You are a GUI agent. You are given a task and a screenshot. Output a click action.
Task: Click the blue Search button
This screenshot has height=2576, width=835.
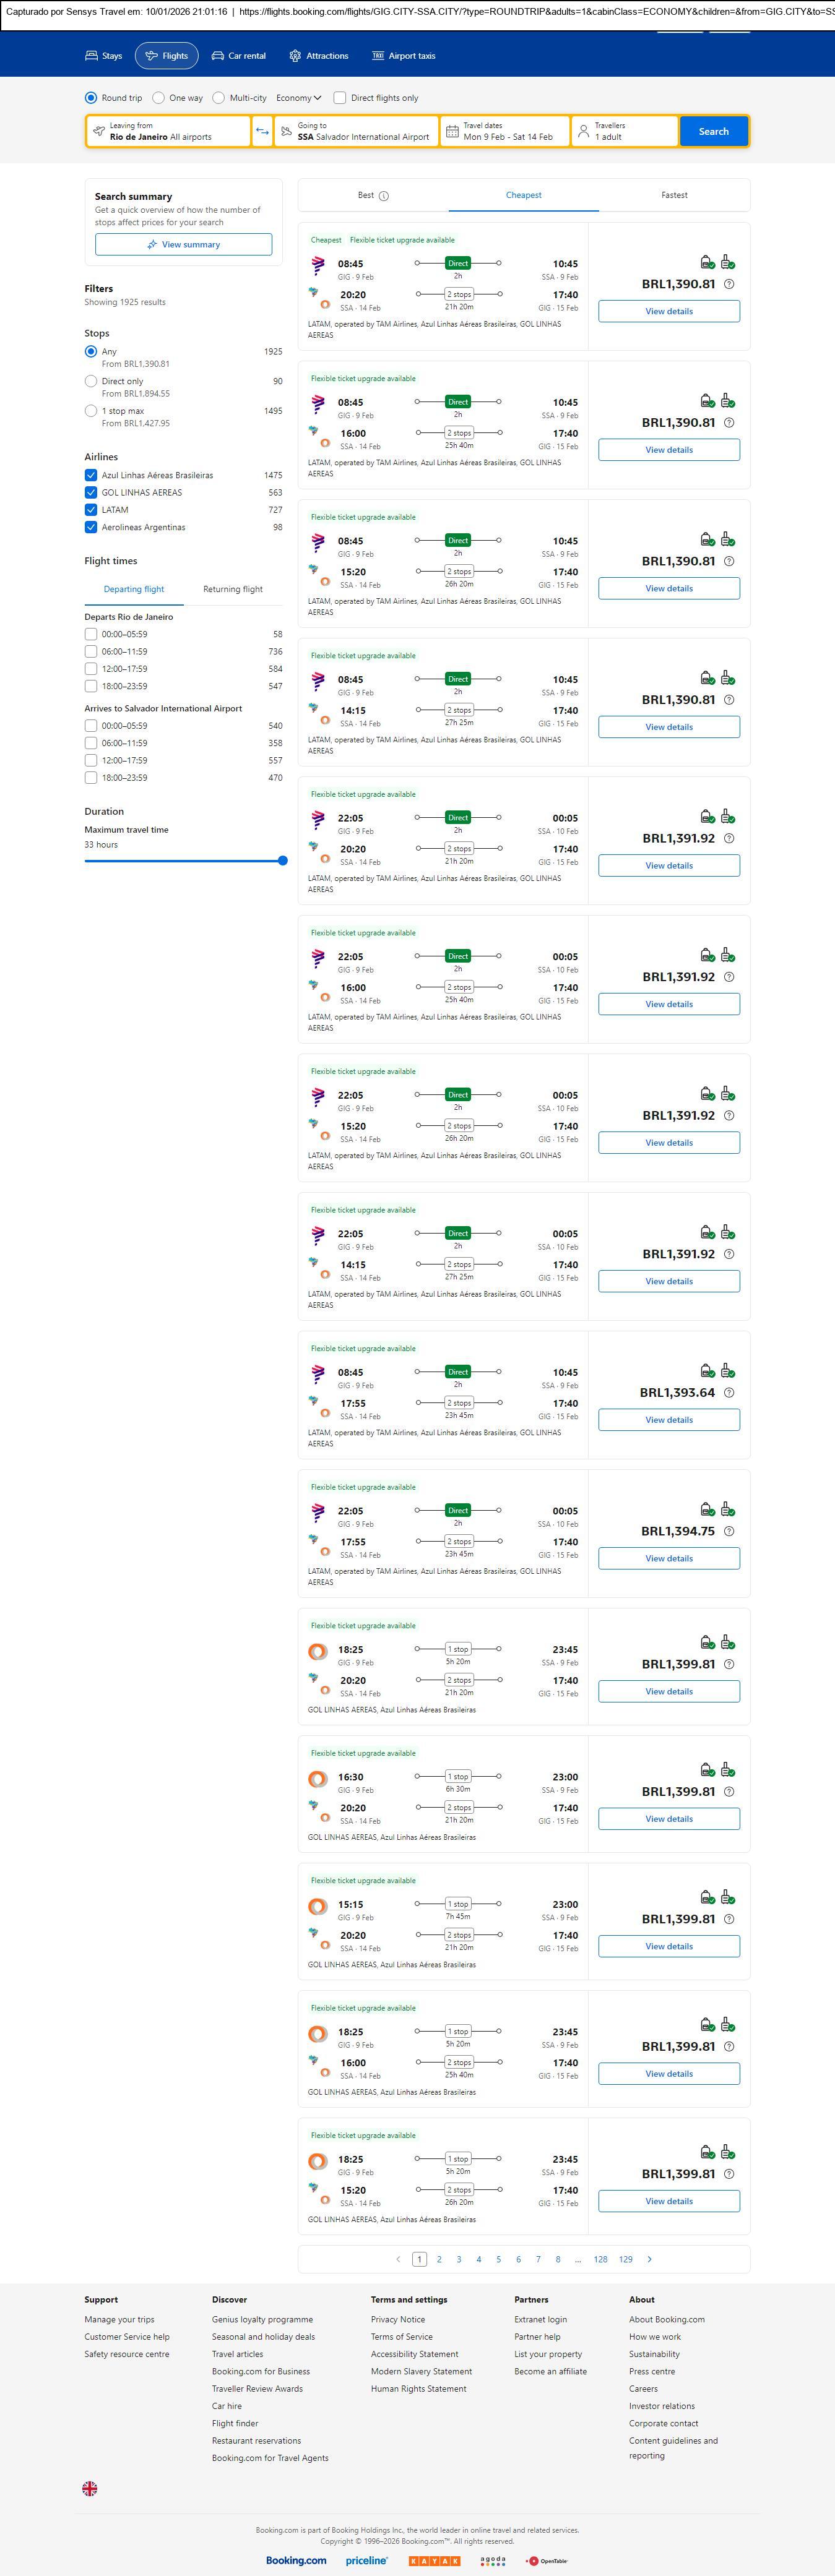tap(713, 131)
